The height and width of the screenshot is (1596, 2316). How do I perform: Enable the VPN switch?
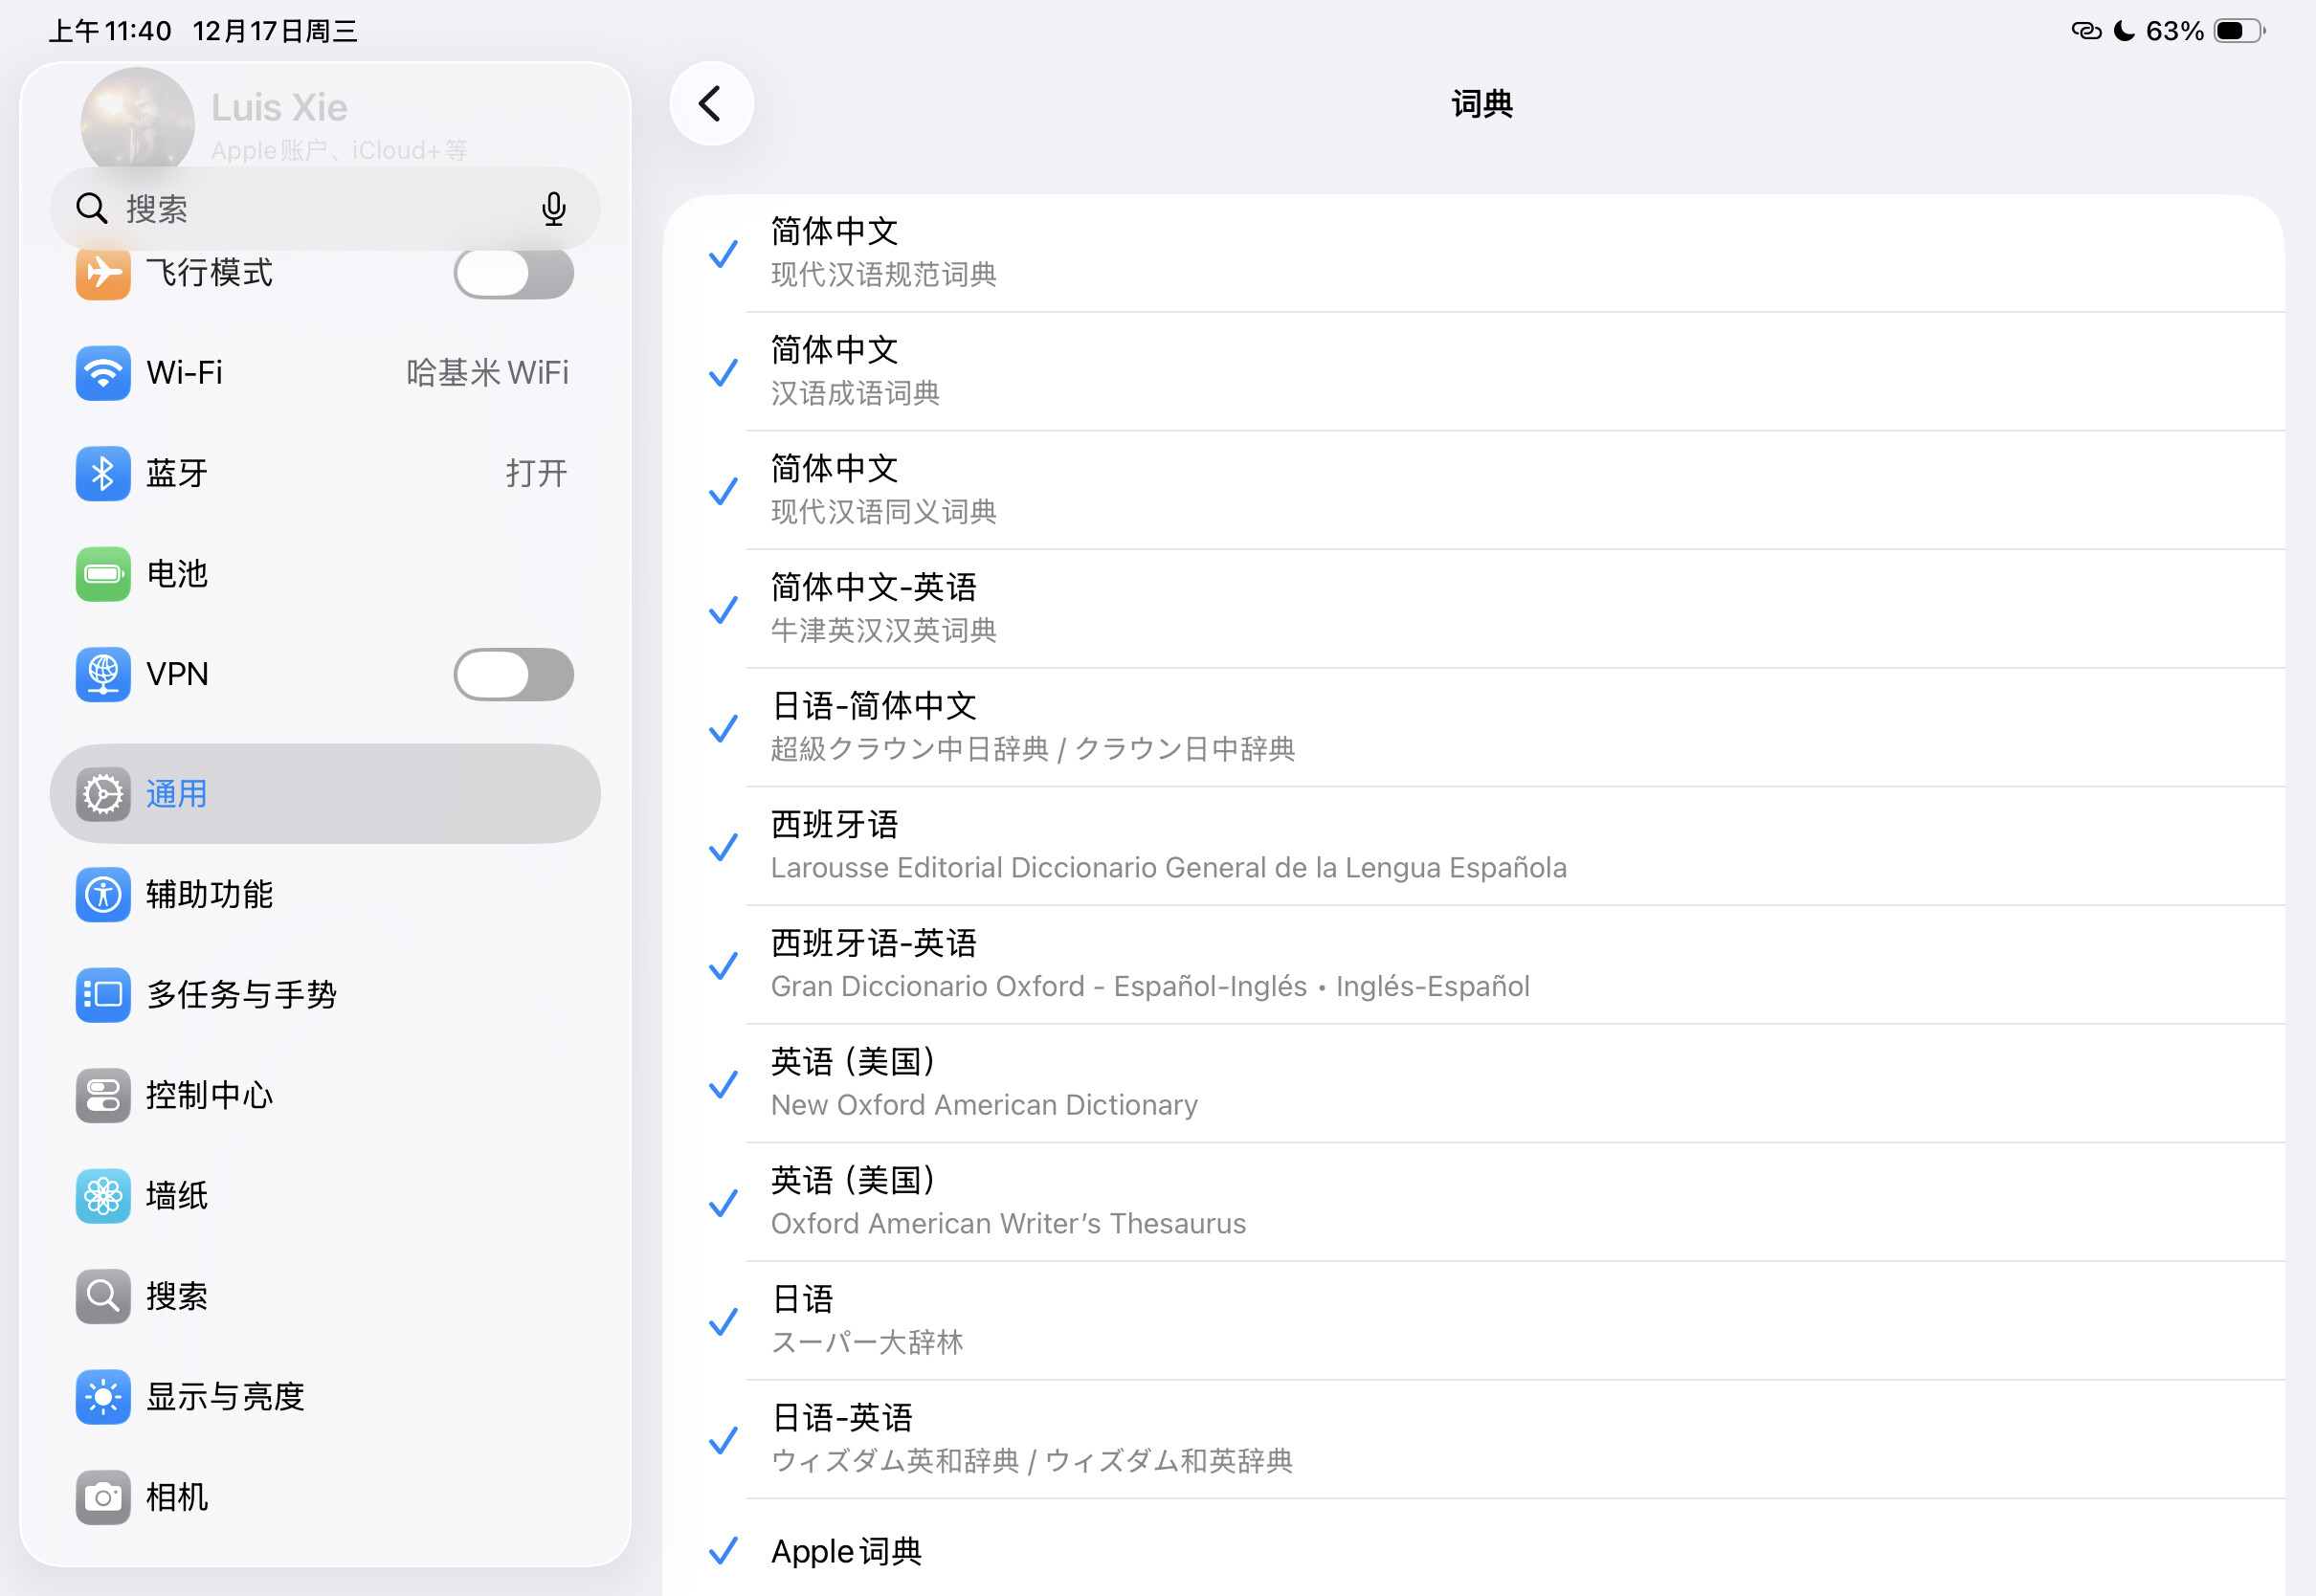click(x=513, y=674)
